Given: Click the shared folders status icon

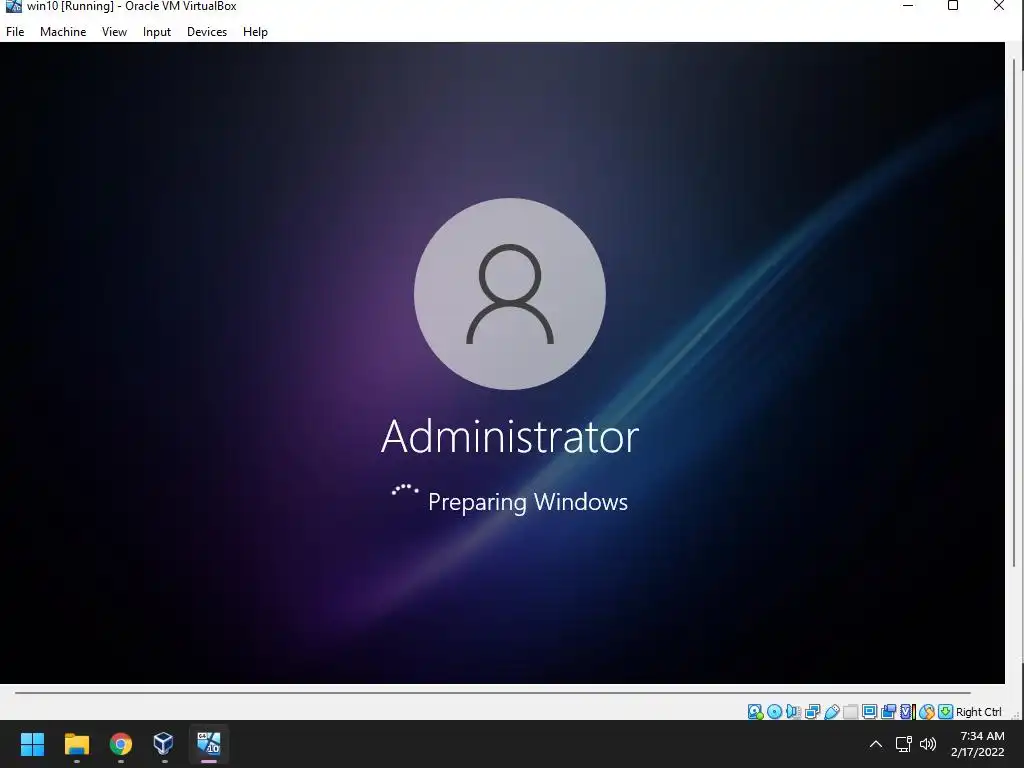Looking at the screenshot, I should [x=850, y=712].
